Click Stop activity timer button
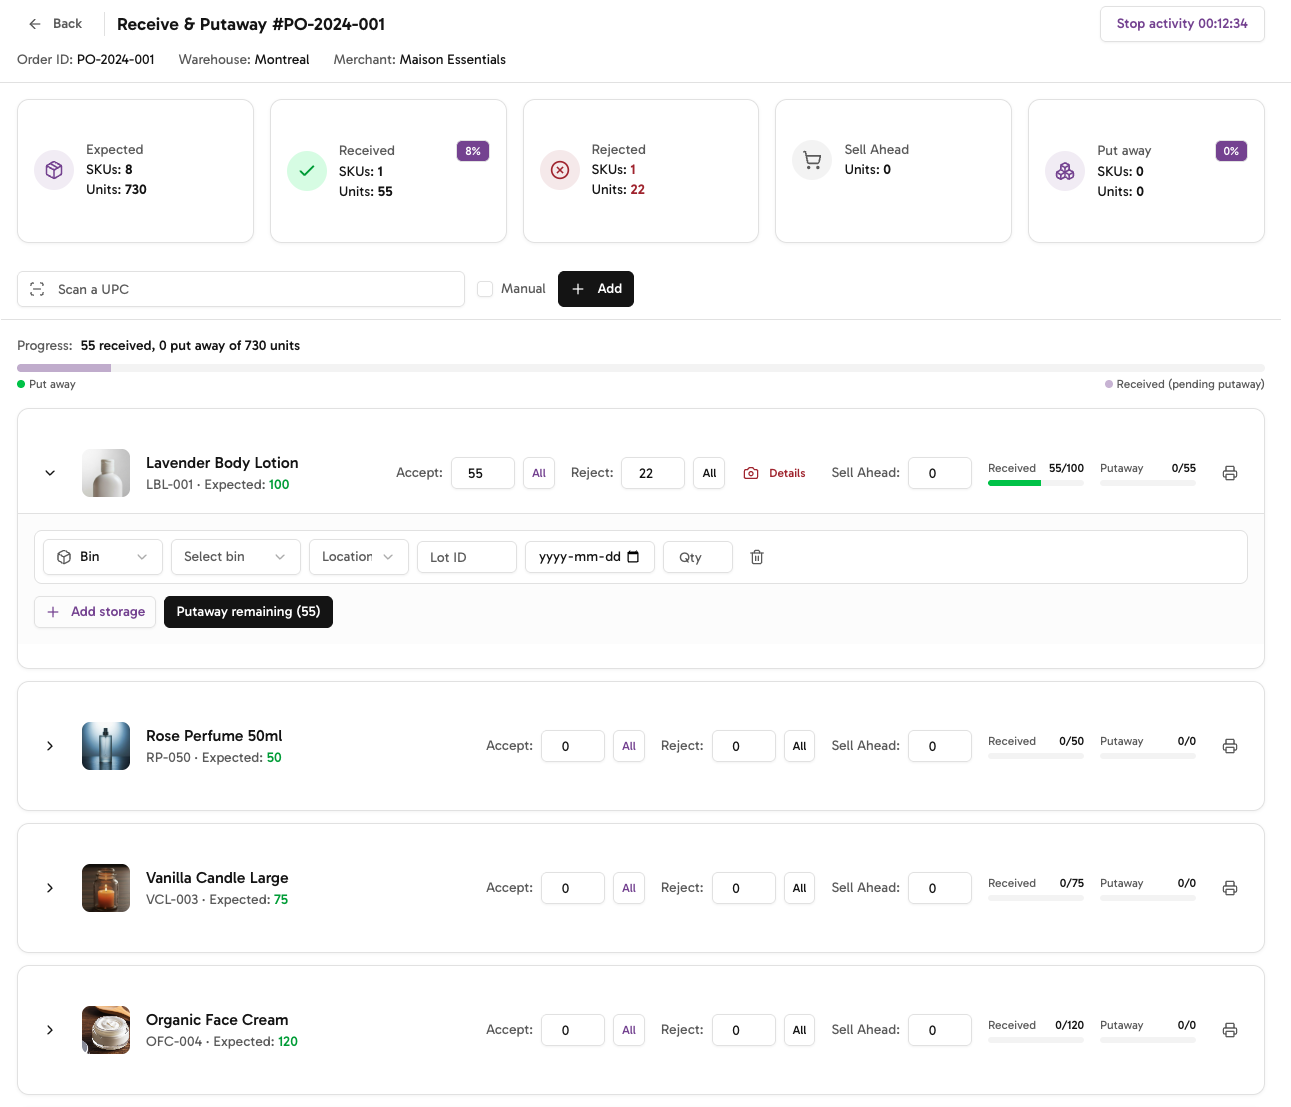 pos(1182,24)
